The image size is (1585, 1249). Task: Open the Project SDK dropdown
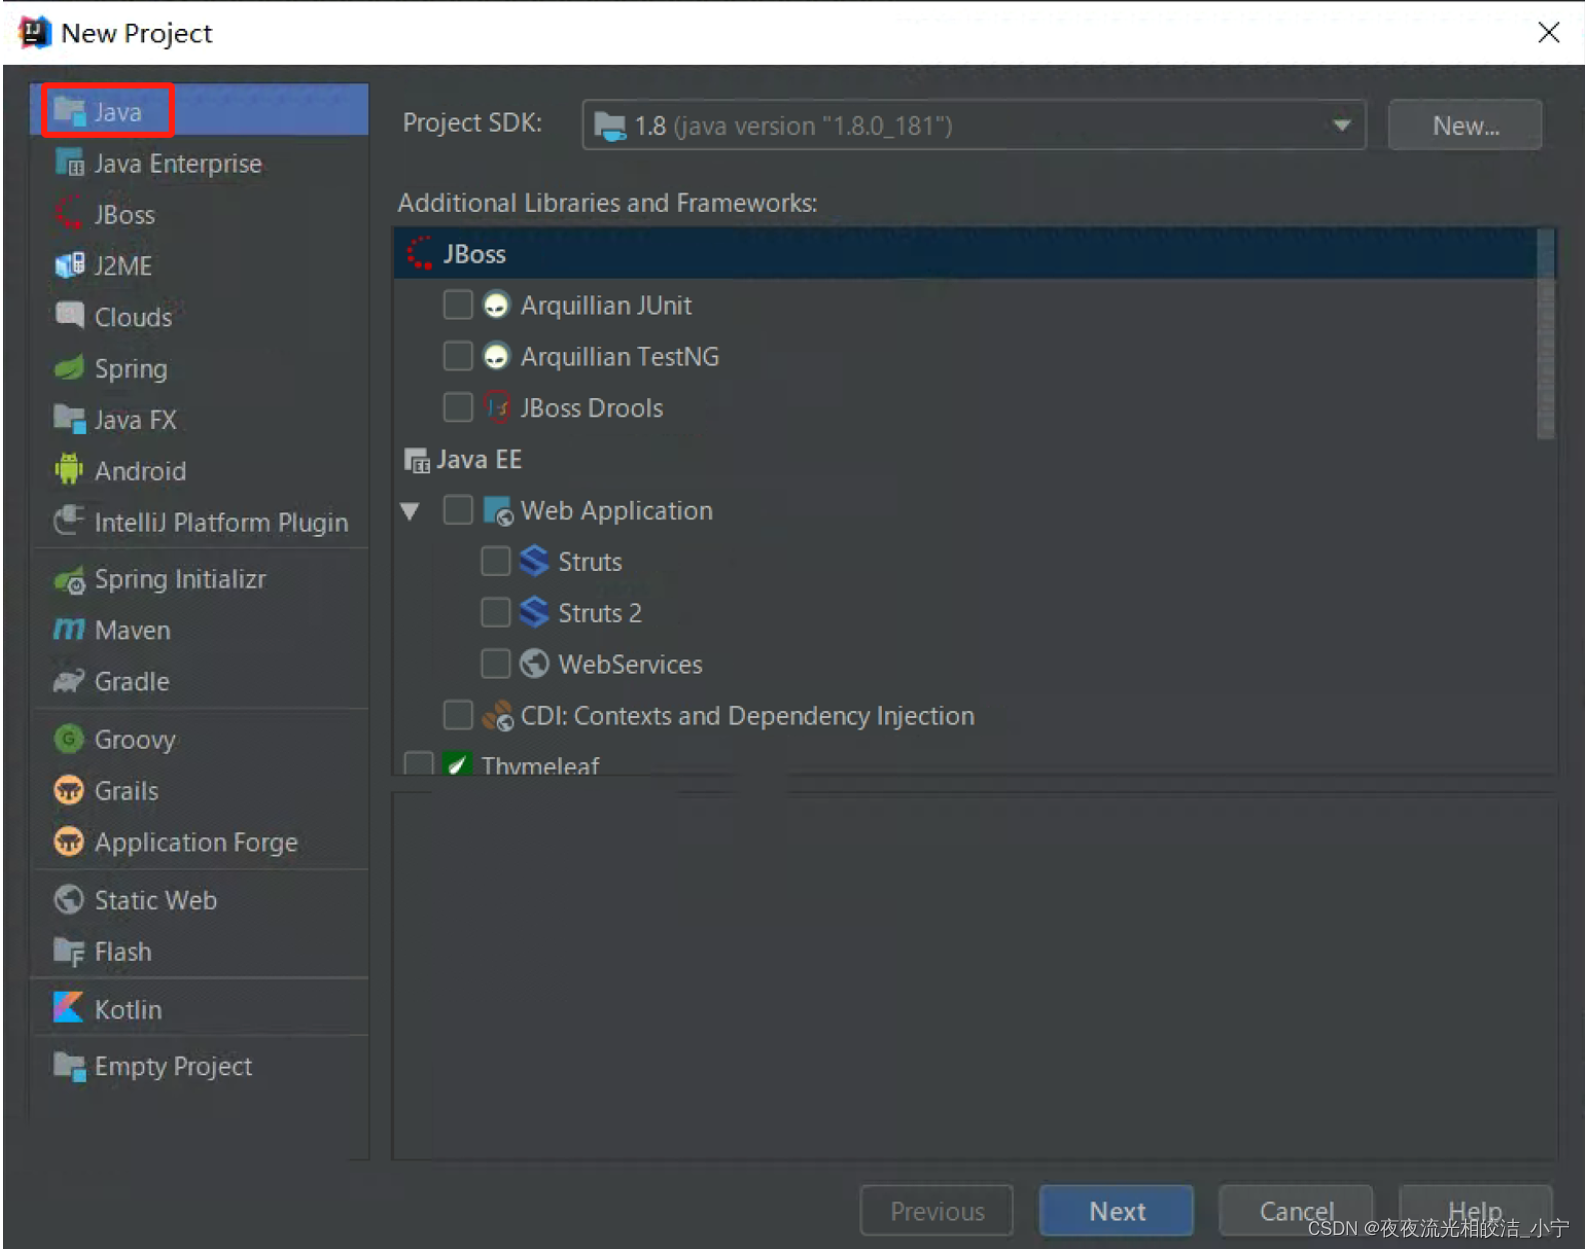coord(974,125)
